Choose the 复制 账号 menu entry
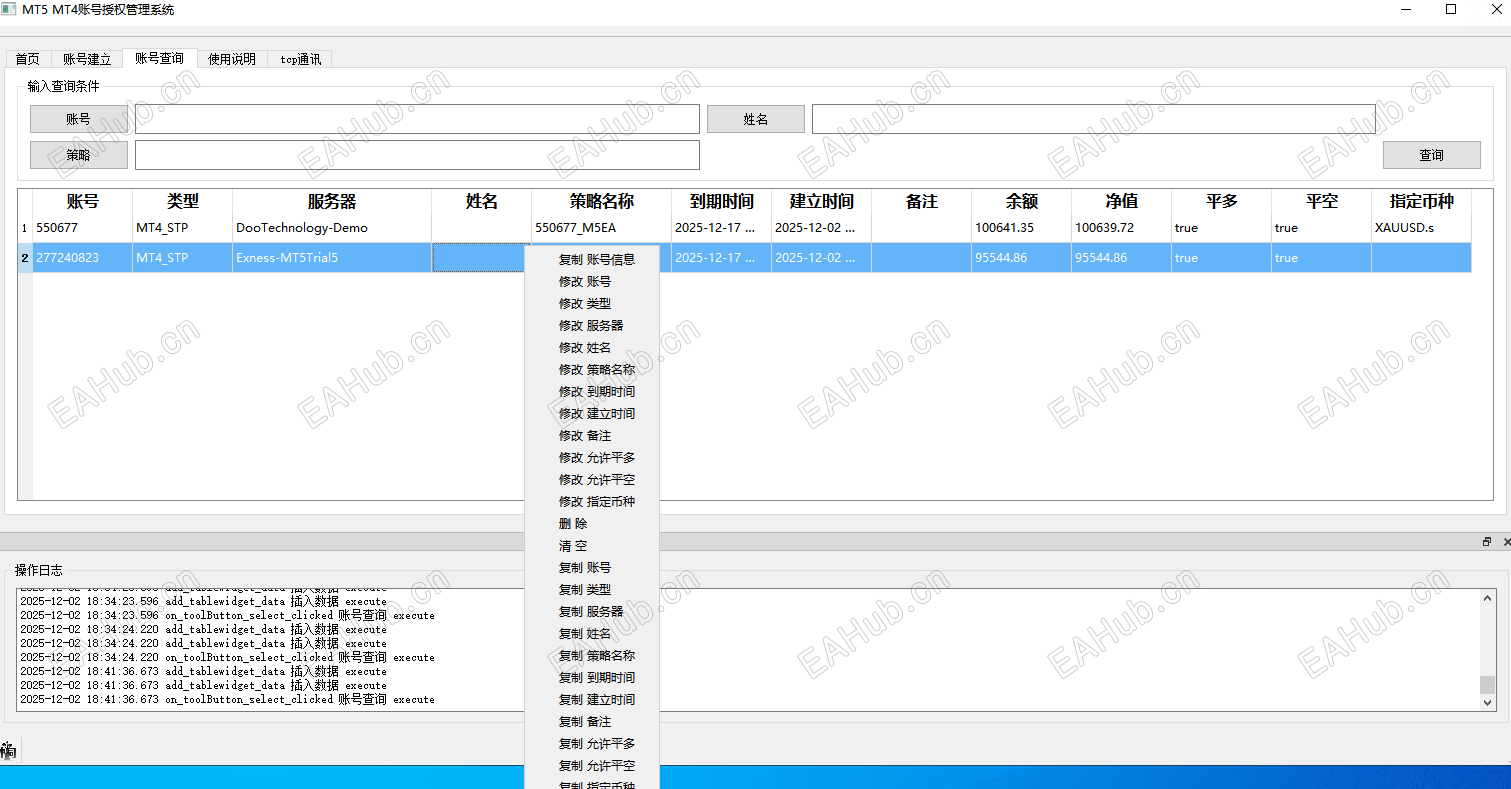 (592, 567)
